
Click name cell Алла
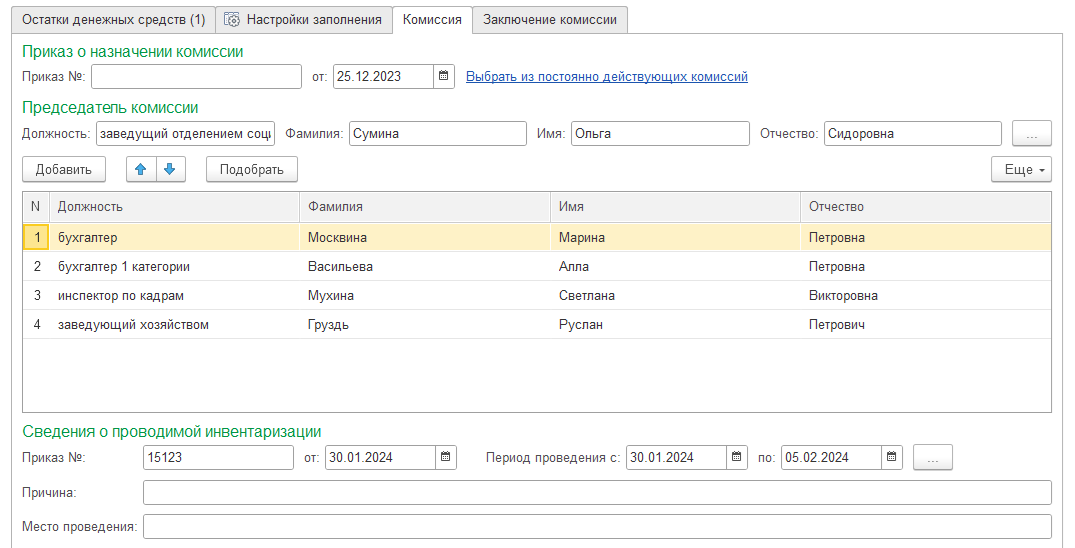click(x=675, y=266)
